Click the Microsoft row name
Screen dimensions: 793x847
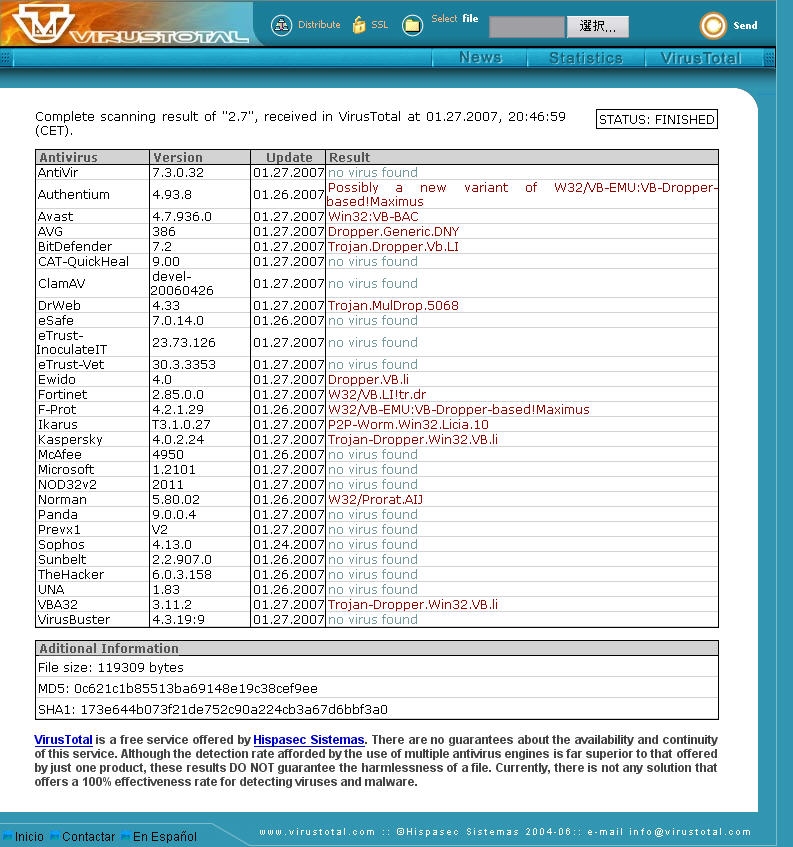[66, 470]
